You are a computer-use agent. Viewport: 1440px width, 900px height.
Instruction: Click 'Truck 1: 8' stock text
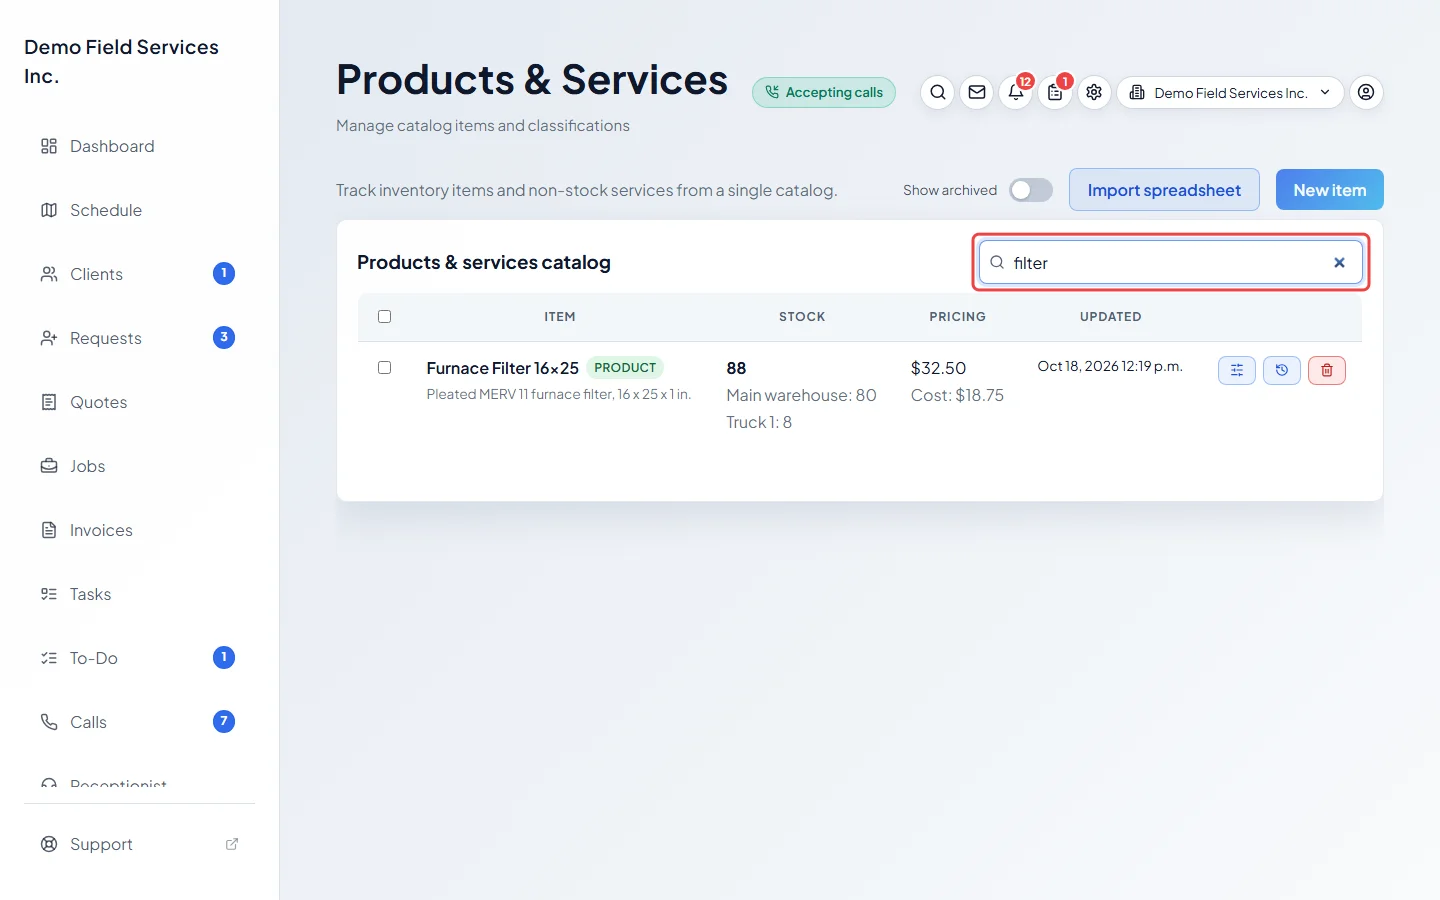point(759,422)
